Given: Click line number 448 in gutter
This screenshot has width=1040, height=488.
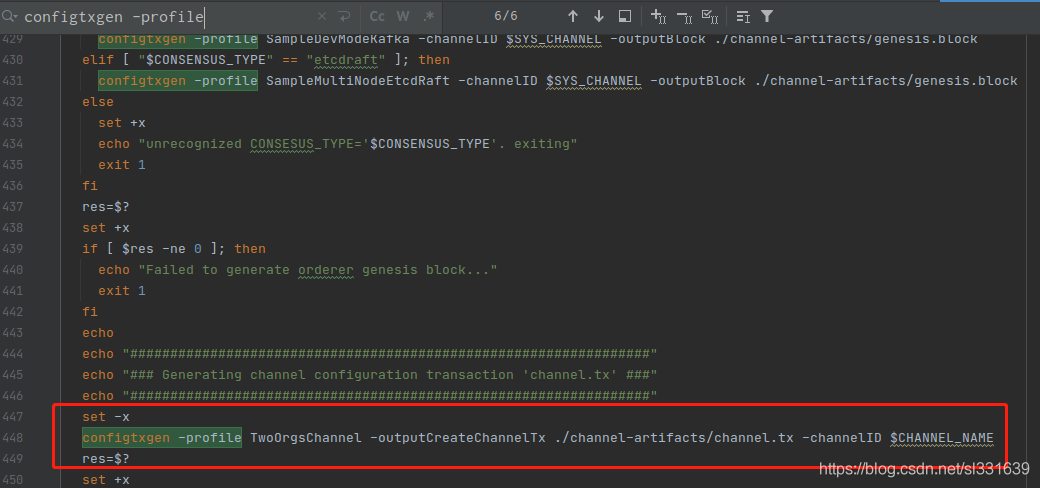Looking at the screenshot, I should pos(13,438).
